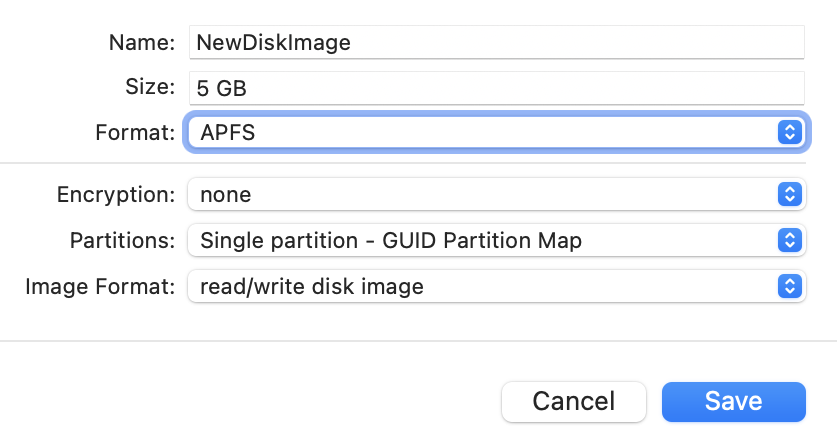Open the Format dropdown showing APFS
837x448 pixels.
pos(480,131)
